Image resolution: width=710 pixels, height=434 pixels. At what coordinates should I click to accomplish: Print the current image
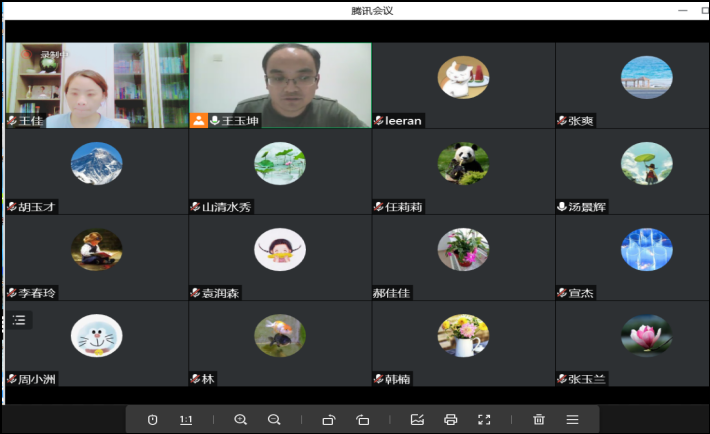(x=450, y=420)
